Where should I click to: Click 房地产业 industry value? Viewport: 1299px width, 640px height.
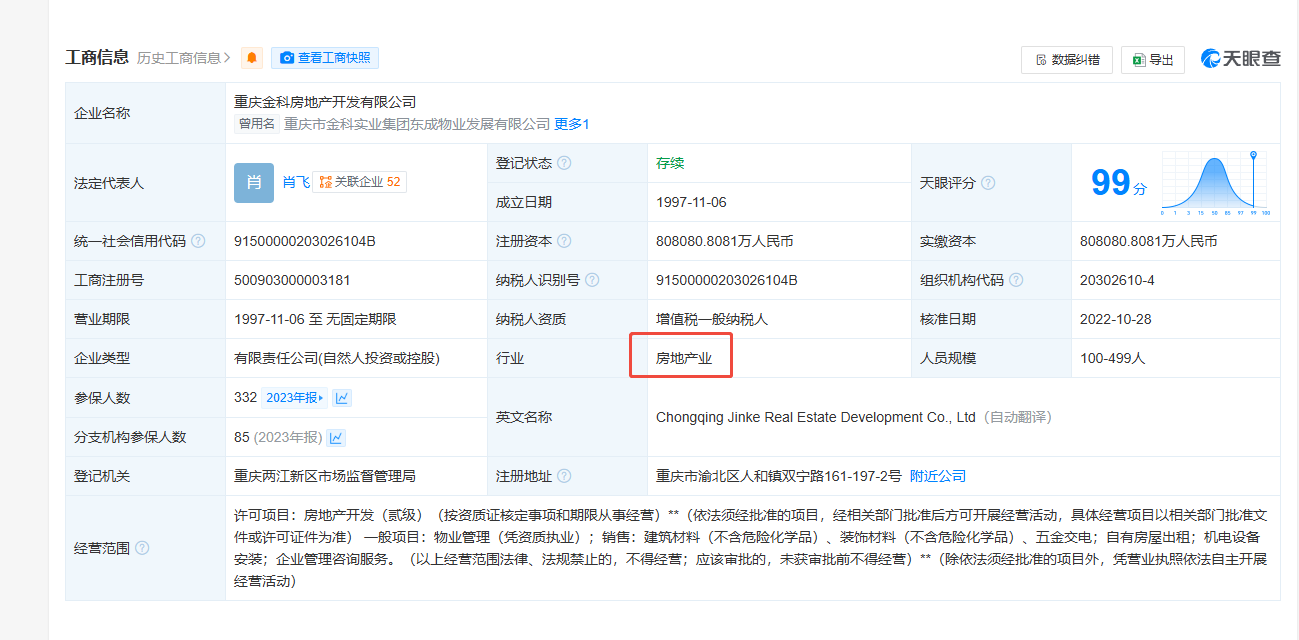684,358
